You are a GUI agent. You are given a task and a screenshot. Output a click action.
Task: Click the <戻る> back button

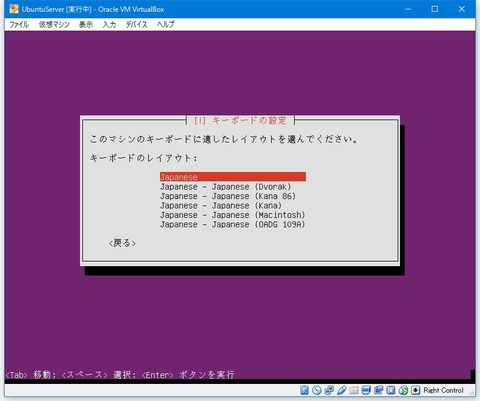click(x=122, y=243)
